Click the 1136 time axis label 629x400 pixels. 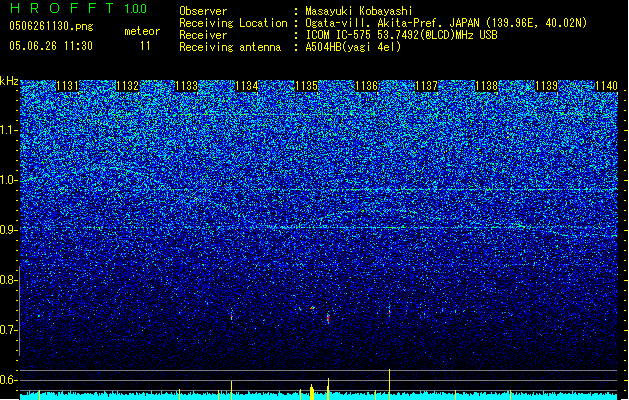coord(367,86)
